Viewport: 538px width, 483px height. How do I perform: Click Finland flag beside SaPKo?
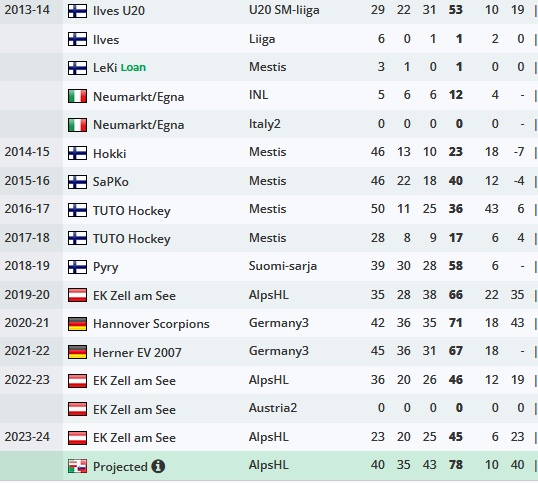click(77, 181)
